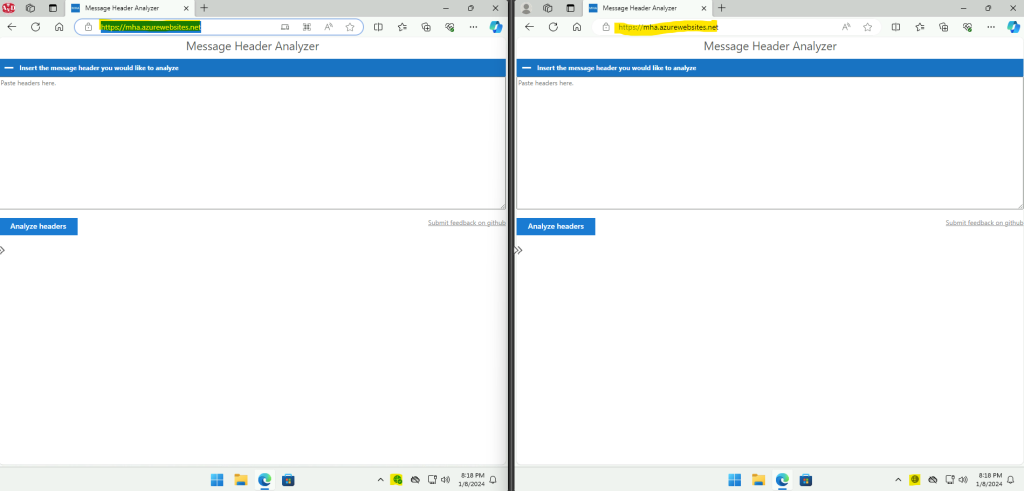Open Workspaces in right browser window
The width and height of the screenshot is (1024, 491).
click(x=547, y=8)
